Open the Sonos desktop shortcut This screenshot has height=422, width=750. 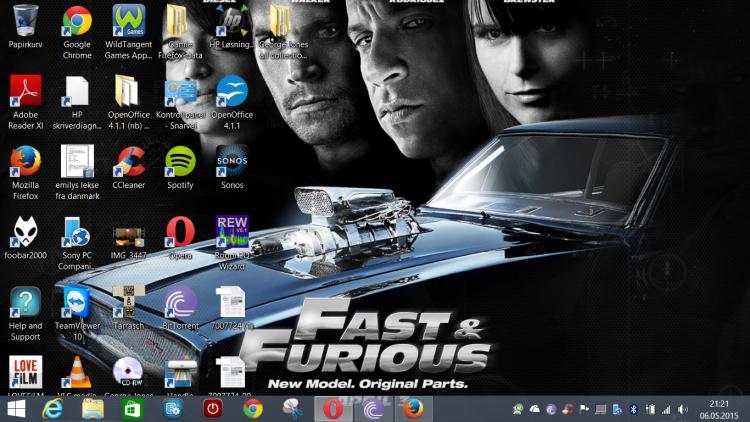click(x=232, y=160)
